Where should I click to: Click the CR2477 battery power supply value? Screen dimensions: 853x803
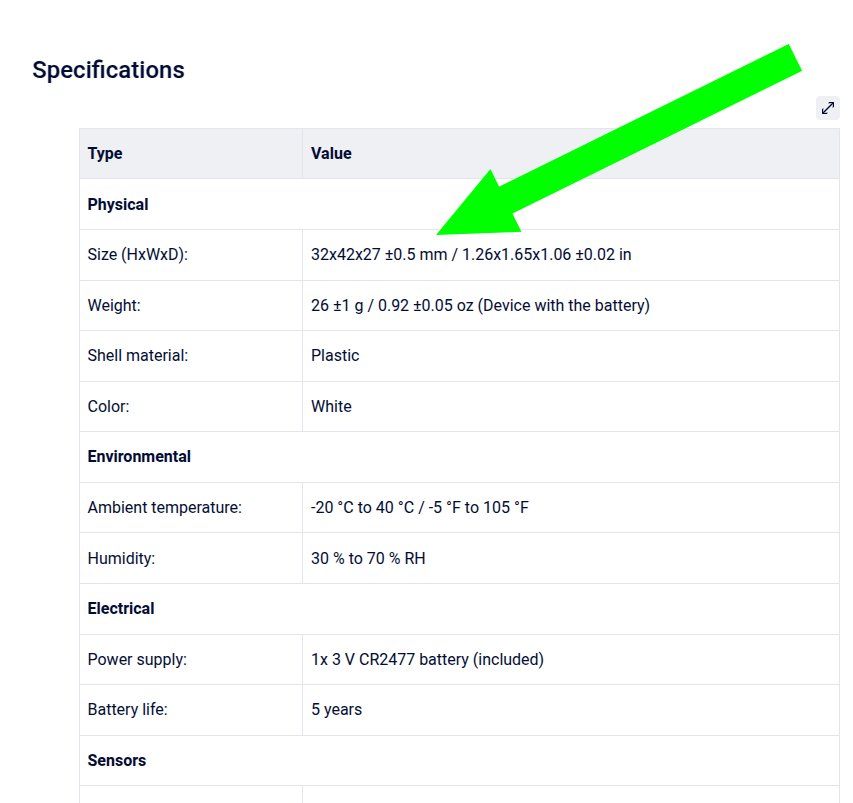[x=428, y=659]
